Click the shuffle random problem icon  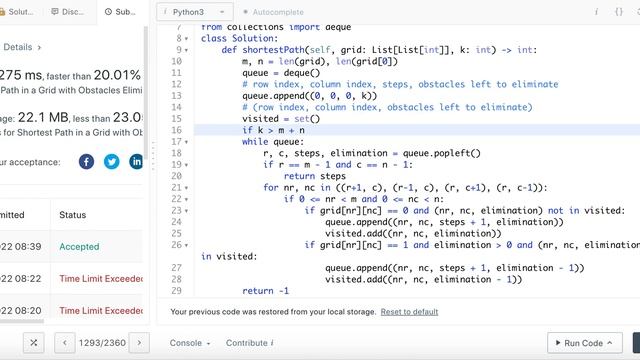tap(34, 343)
